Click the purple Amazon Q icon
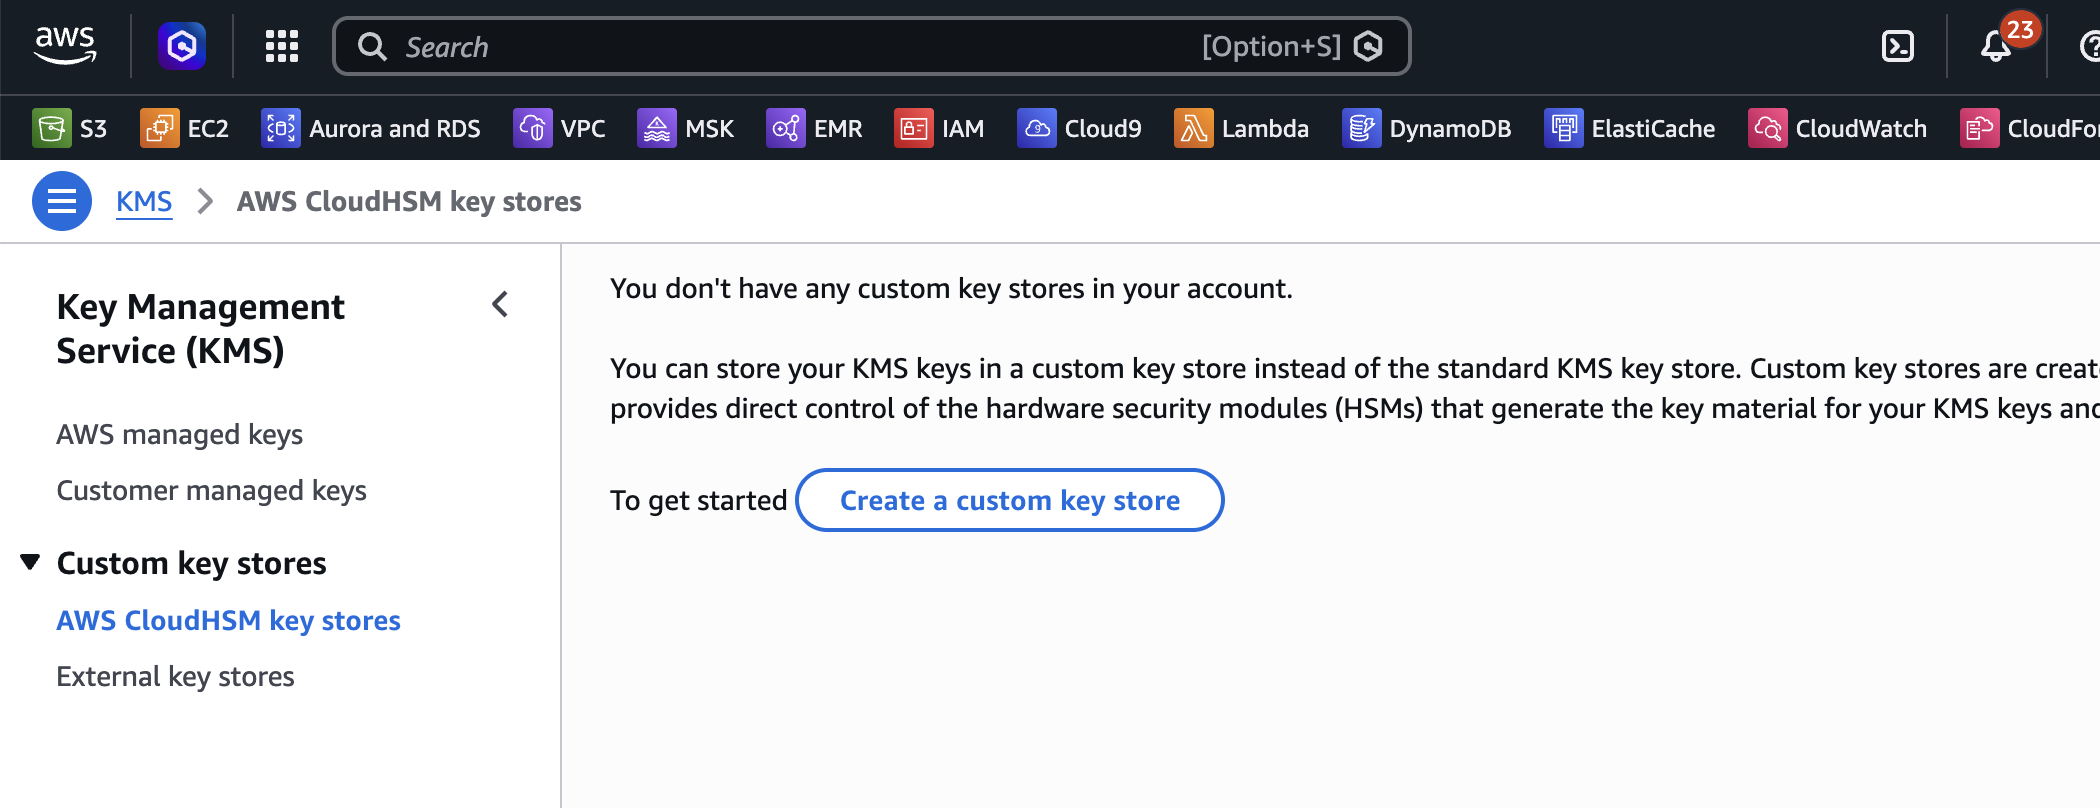The height and width of the screenshot is (808, 2100). pos(182,46)
